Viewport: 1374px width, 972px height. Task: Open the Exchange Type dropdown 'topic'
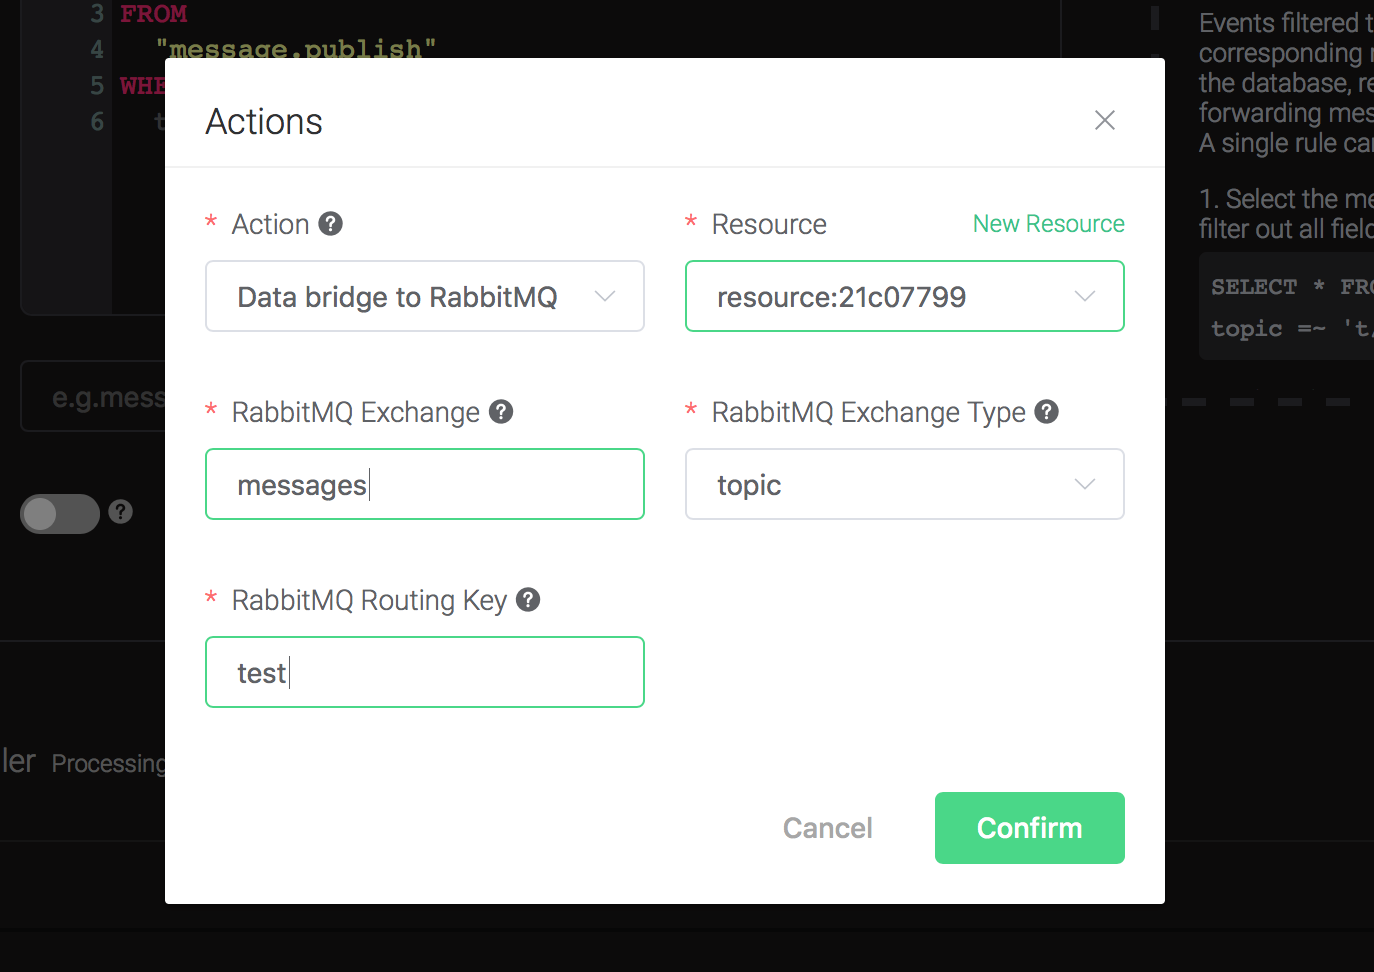tap(905, 484)
